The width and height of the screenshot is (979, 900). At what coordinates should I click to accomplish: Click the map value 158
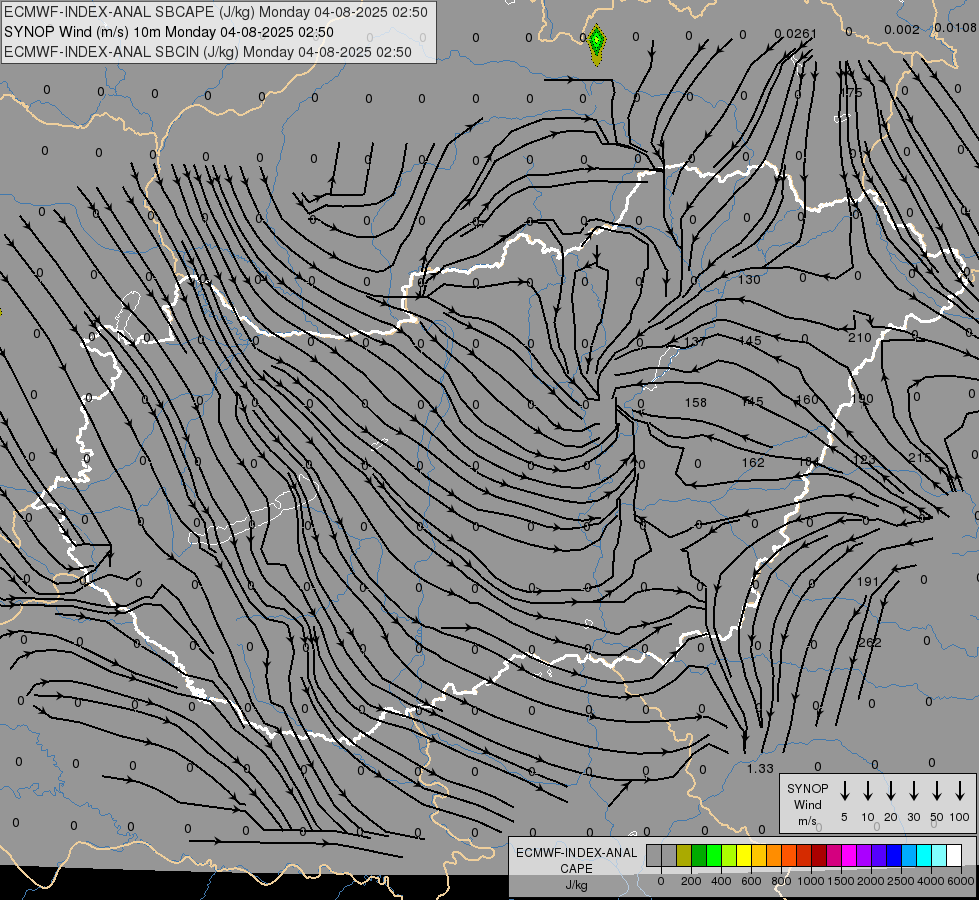pos(696,402)
